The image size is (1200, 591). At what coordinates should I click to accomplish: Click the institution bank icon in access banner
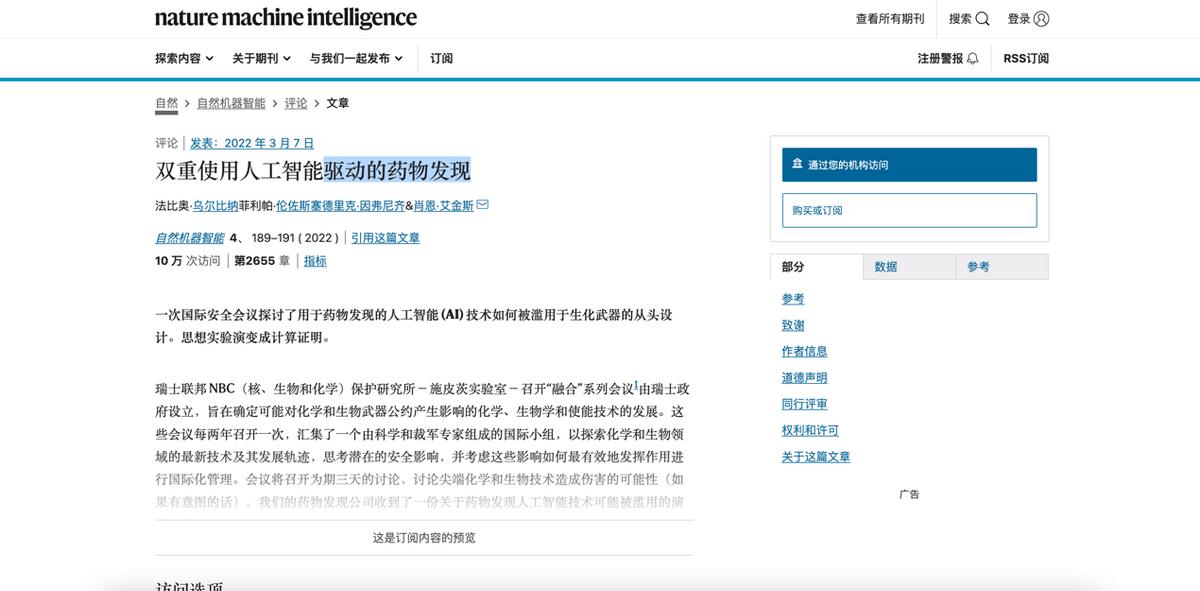(795, 163)
